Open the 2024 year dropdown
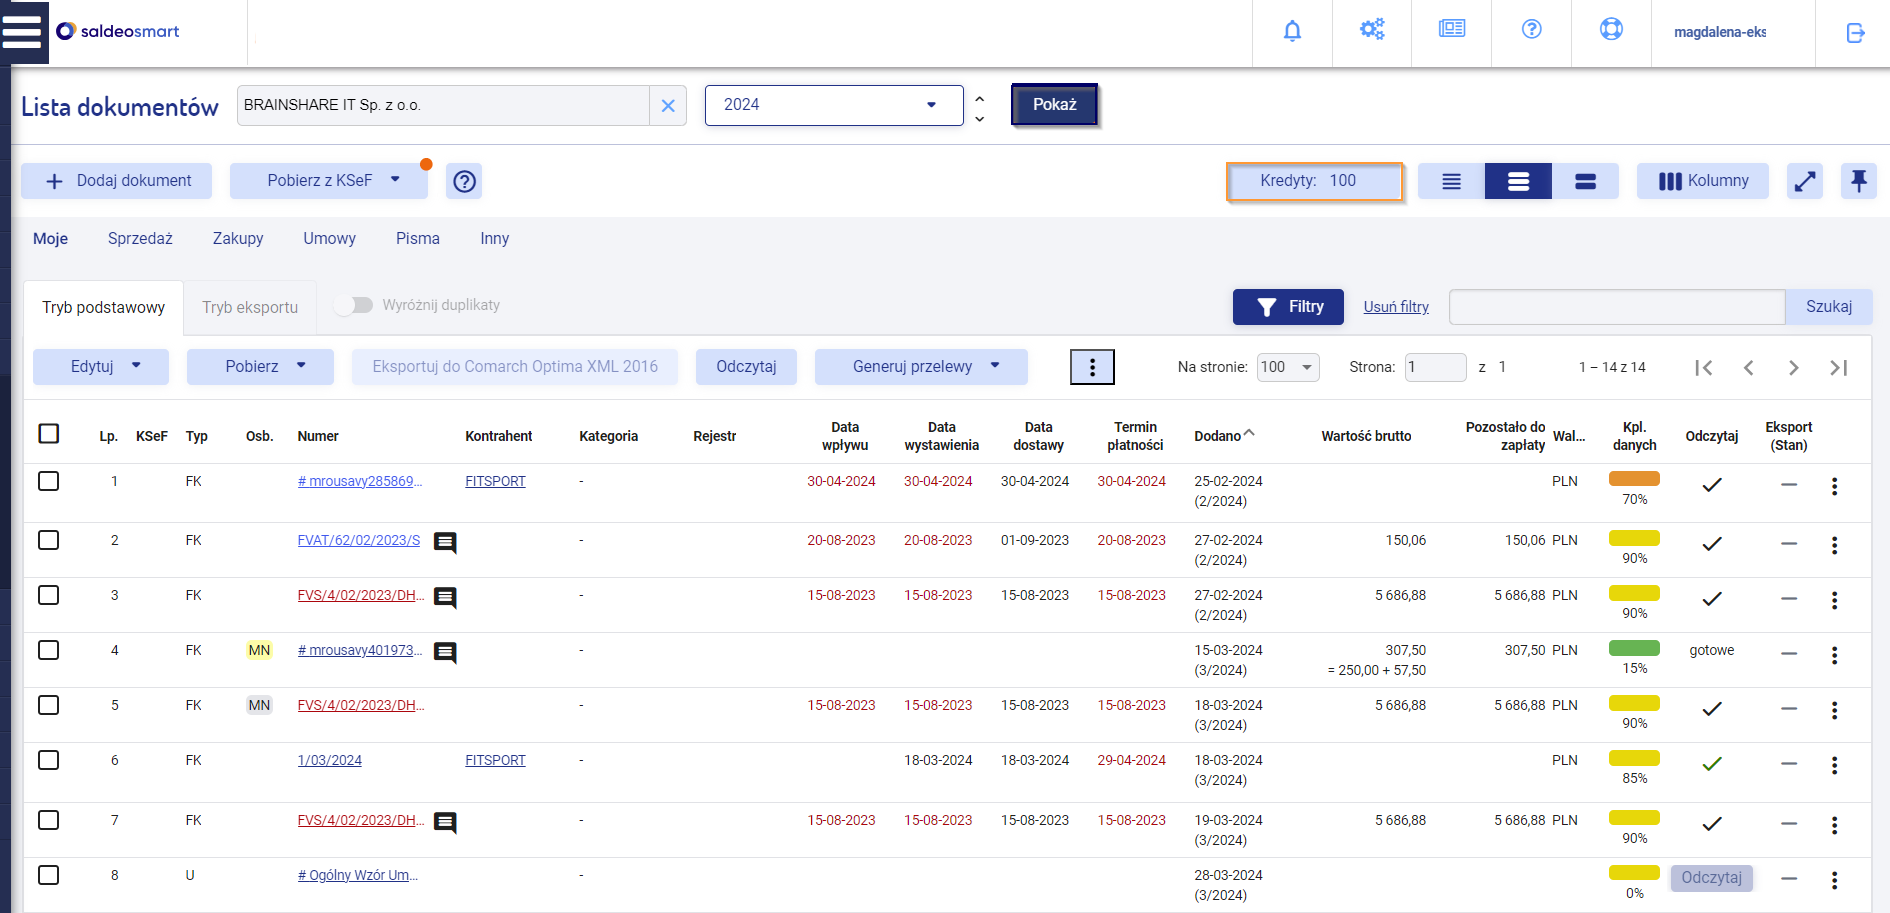This screenshot has height=913, width=1890. click(x=834, y=105)
